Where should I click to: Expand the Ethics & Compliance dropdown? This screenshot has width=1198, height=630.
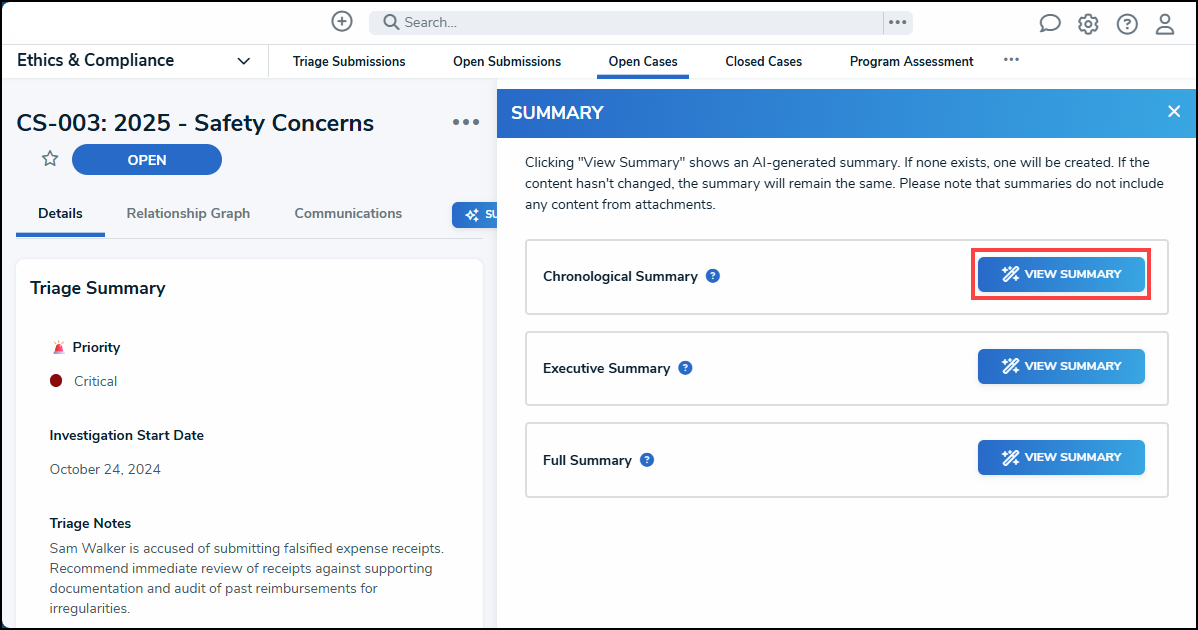243,61
